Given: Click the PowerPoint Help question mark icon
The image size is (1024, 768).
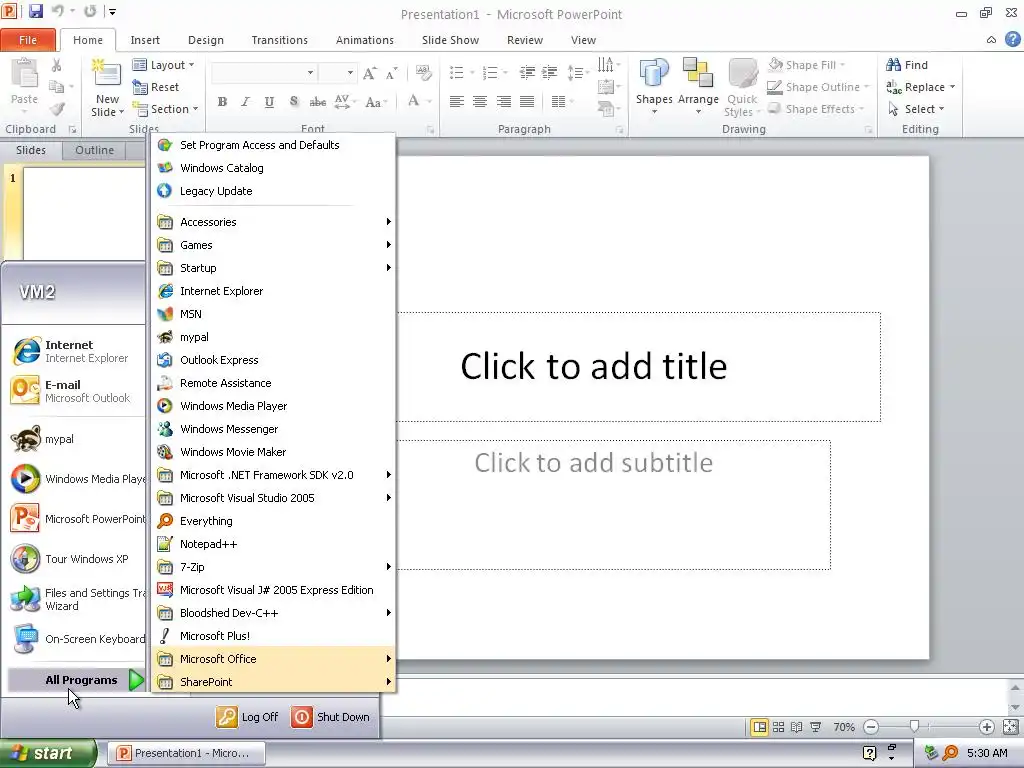Looking at the screenshot, I should [1012, 39].
